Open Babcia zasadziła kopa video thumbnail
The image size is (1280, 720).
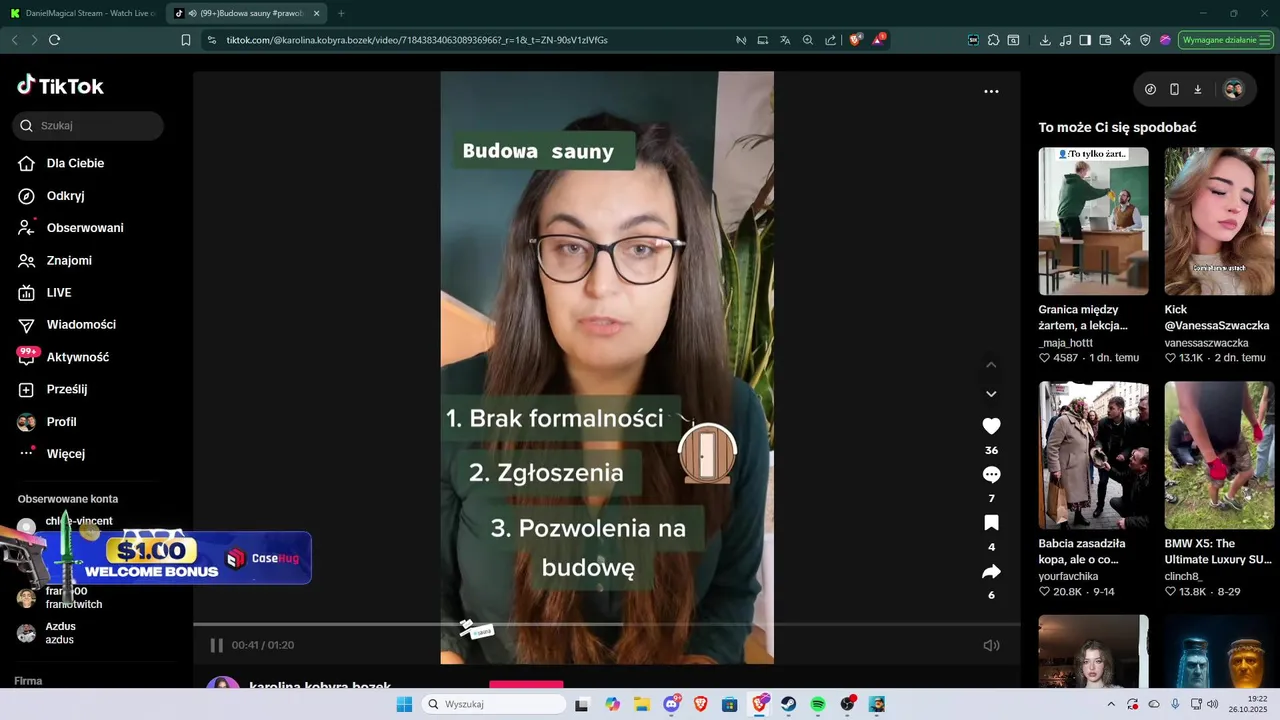point(1093,455)
